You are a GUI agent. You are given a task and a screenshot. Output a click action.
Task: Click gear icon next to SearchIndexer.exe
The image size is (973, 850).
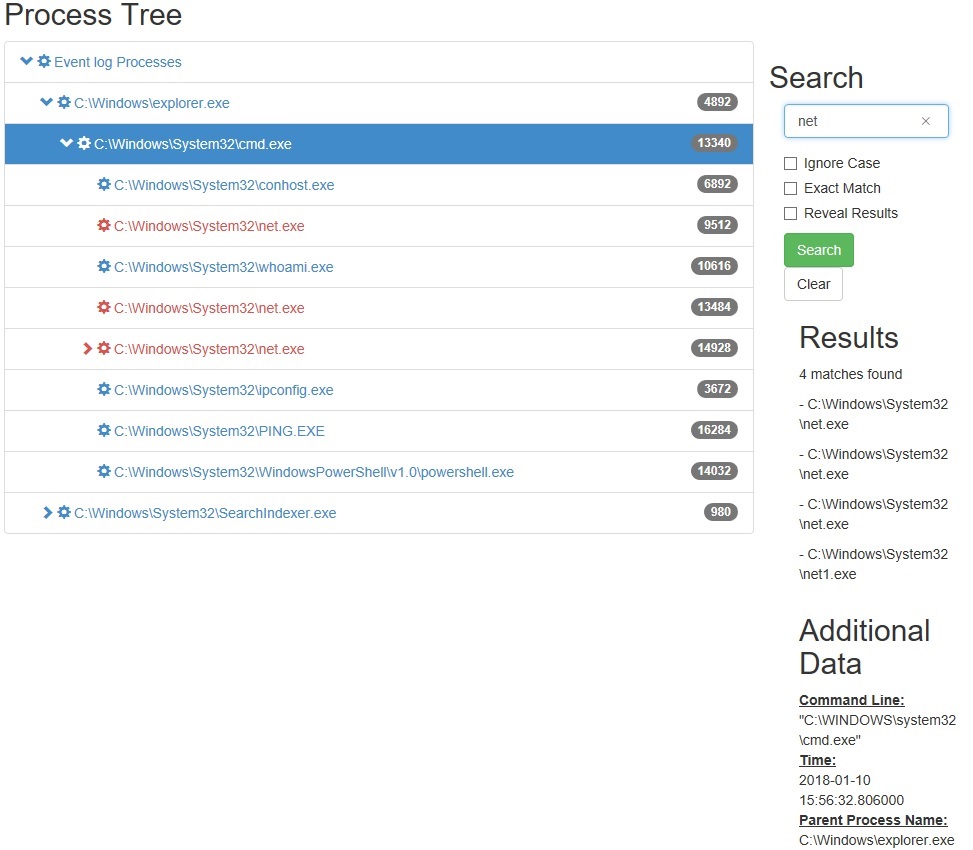click(64, 512)
